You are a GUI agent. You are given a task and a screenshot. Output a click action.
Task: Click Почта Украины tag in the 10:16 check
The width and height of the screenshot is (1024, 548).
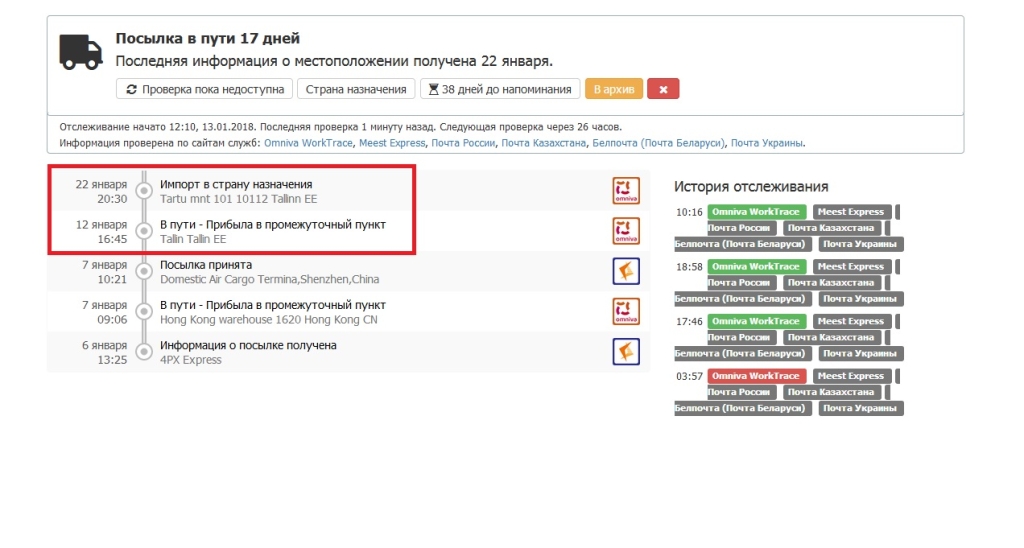[859, 244]
